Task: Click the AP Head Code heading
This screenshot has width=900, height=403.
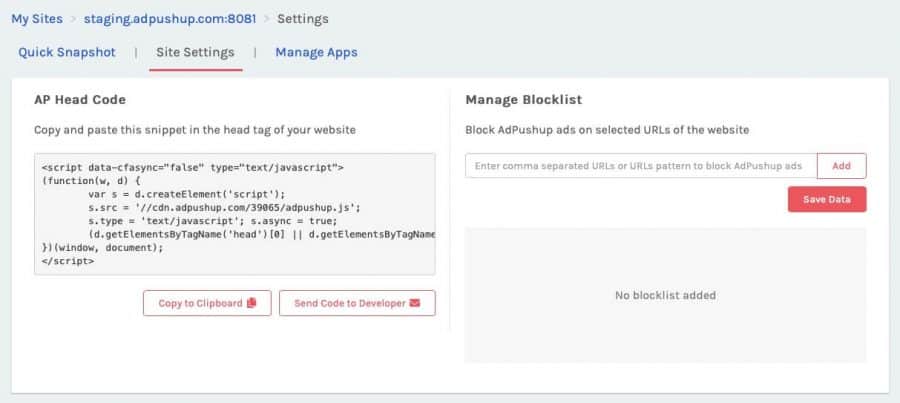Action: (80, 99)
